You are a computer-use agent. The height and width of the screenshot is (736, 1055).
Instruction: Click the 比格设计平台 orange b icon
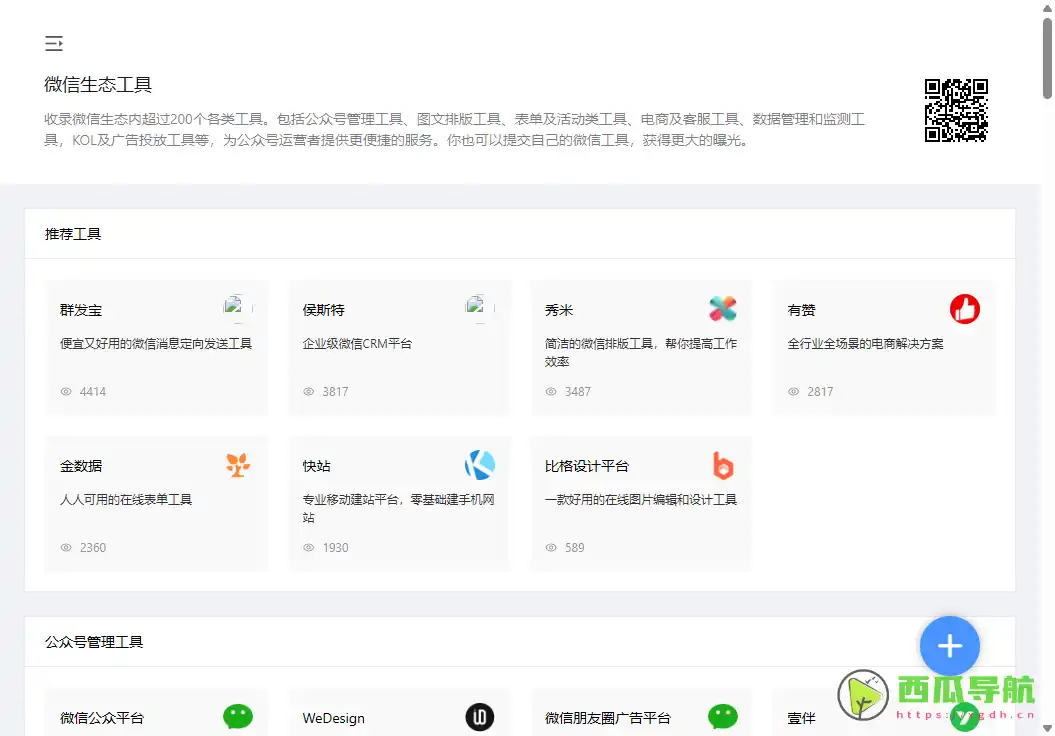[723, 465]
